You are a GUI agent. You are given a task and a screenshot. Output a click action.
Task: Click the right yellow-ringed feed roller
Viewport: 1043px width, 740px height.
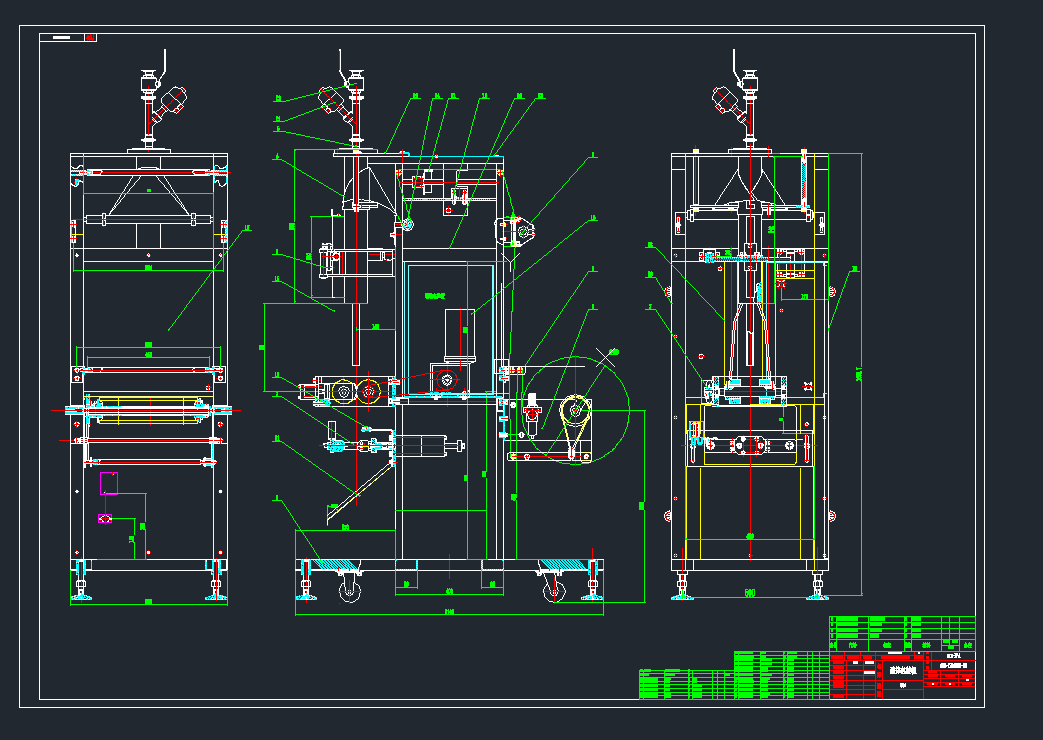369,391
